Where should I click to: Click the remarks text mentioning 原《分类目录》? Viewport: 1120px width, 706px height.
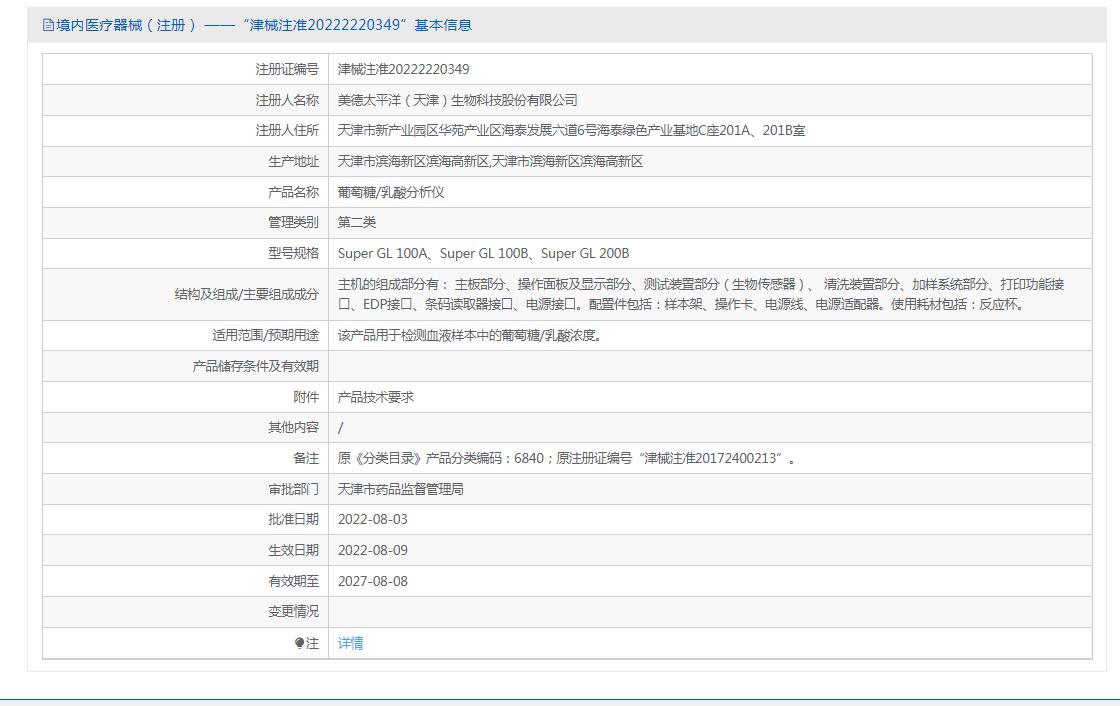point(567,458)
